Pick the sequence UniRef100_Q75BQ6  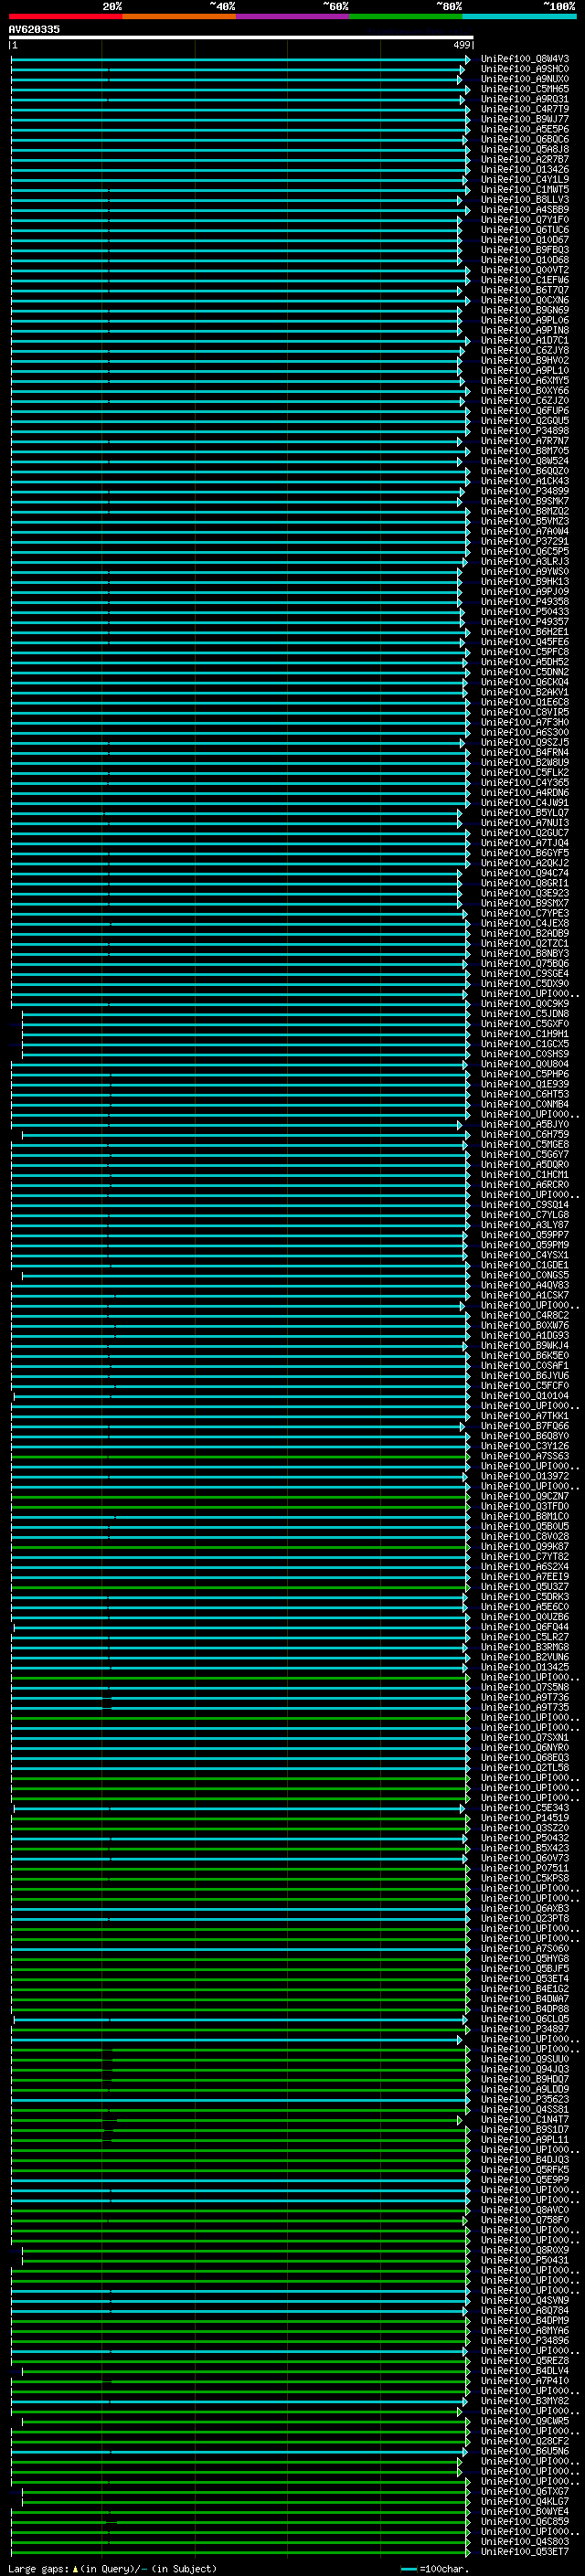point(525,963)
